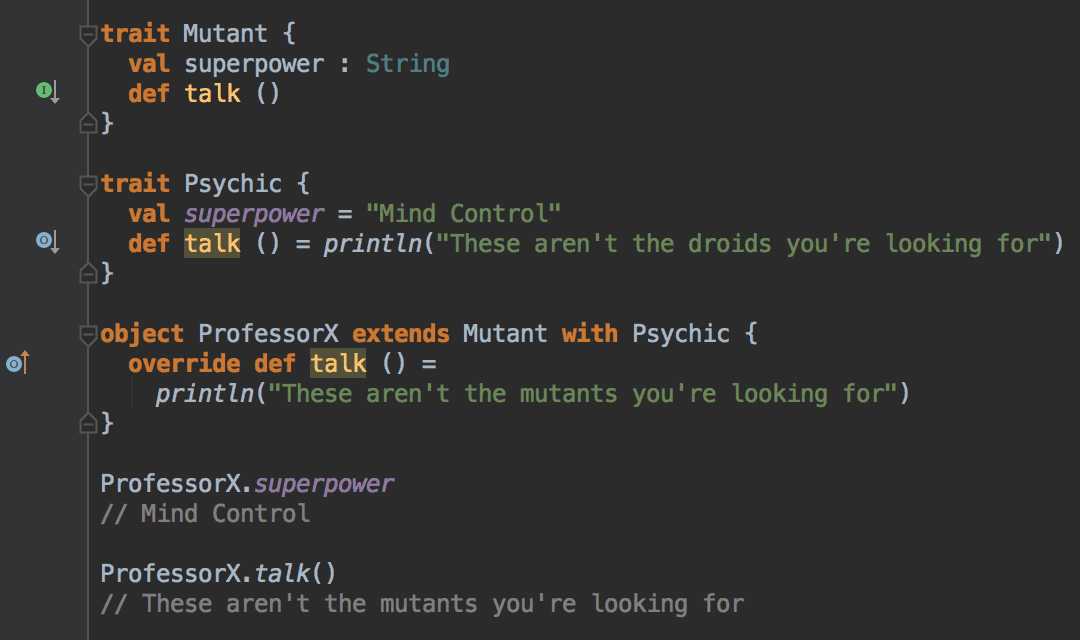Collapse the trait Mutant code block
The width and height of the screenshot is (1080, 640).
(88, 35)
